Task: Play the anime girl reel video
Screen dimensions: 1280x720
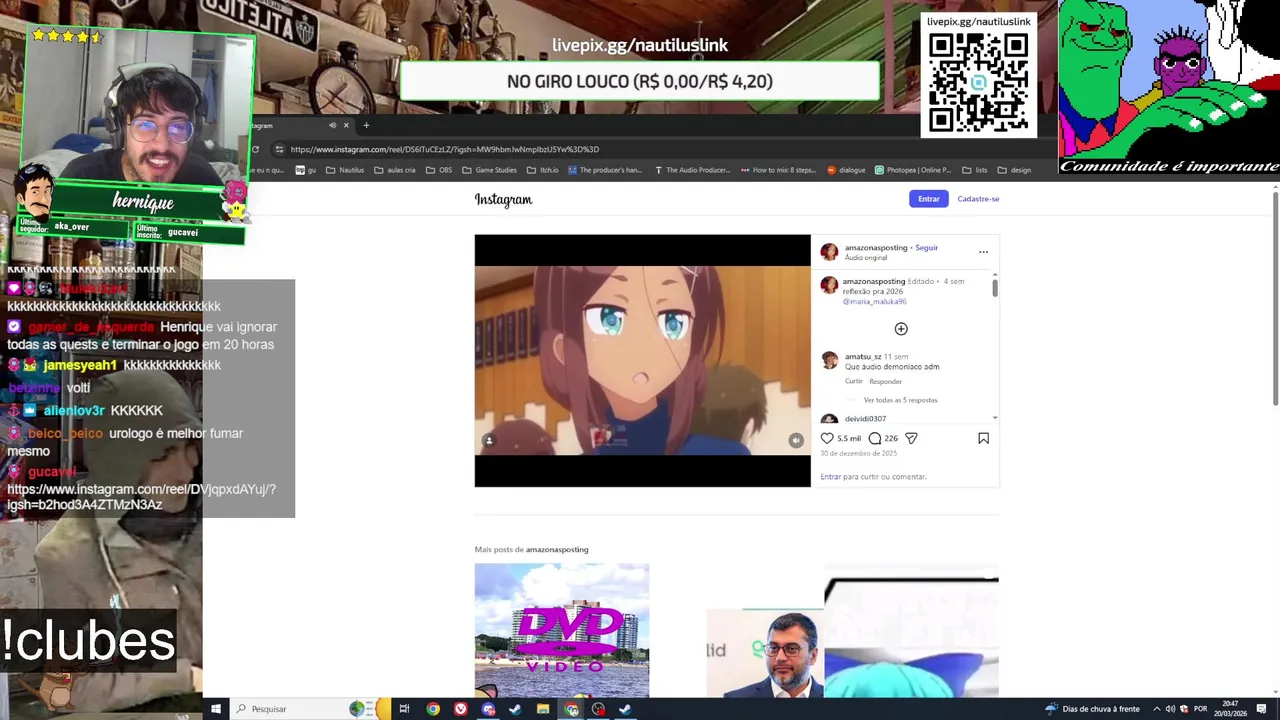Action: click(642, 361)
